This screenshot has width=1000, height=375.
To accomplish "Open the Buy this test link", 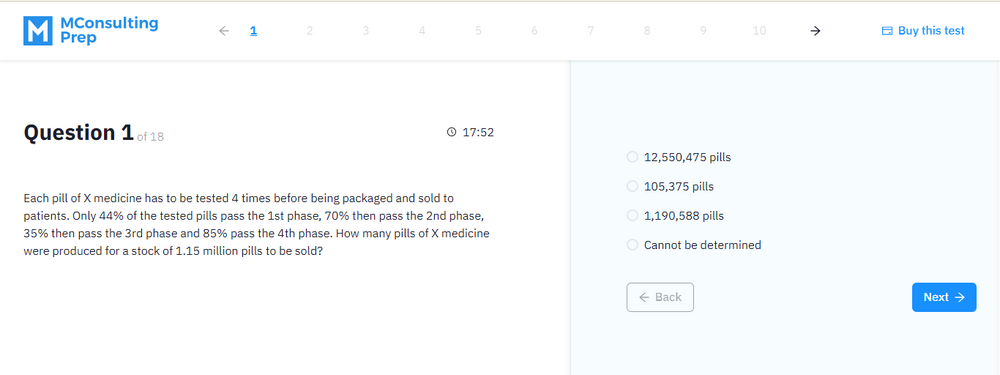I will click(x=923, y=31).
